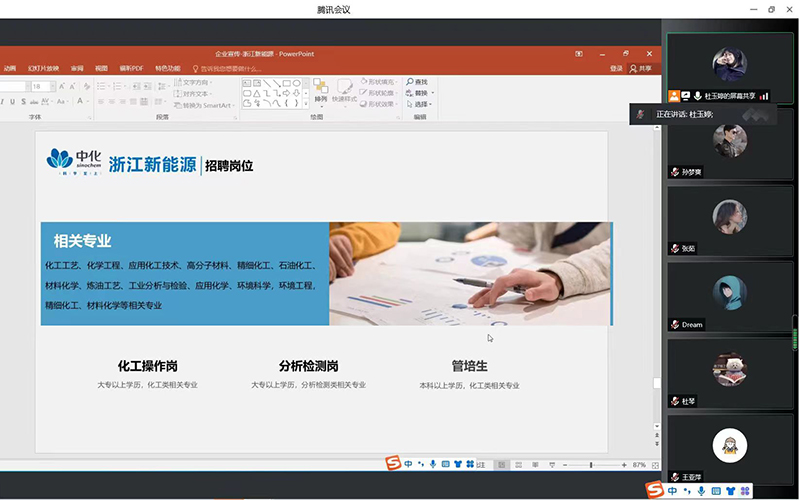
Task: Open 形状效果 shape effects menu
Action: (x=379, y=104)
